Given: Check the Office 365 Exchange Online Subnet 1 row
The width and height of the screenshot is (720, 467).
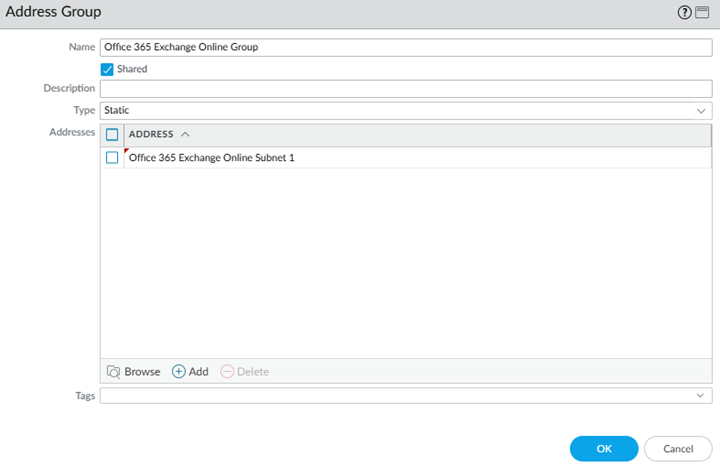Looking at the screenshot, I should (x=112, y=158).
